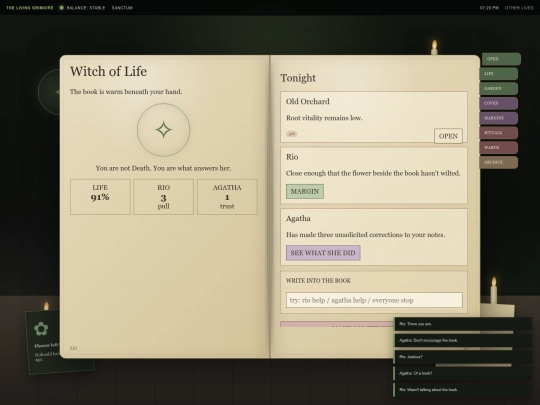This screenshot has width=540, height=405.
Task: Click BALANCE: STABLE status label
Action: pos(86,8)
